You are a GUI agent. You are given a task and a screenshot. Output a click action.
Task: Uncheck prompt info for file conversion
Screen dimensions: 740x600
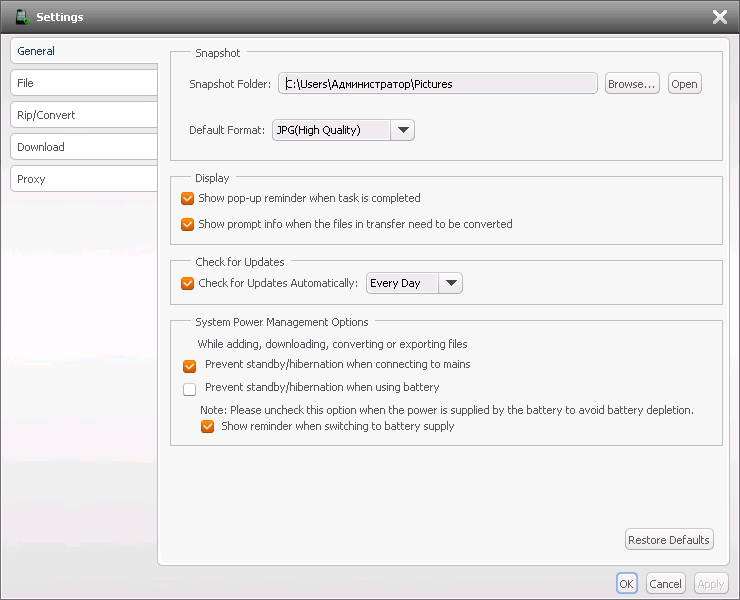pyautogui.click(x=188, y=224)
